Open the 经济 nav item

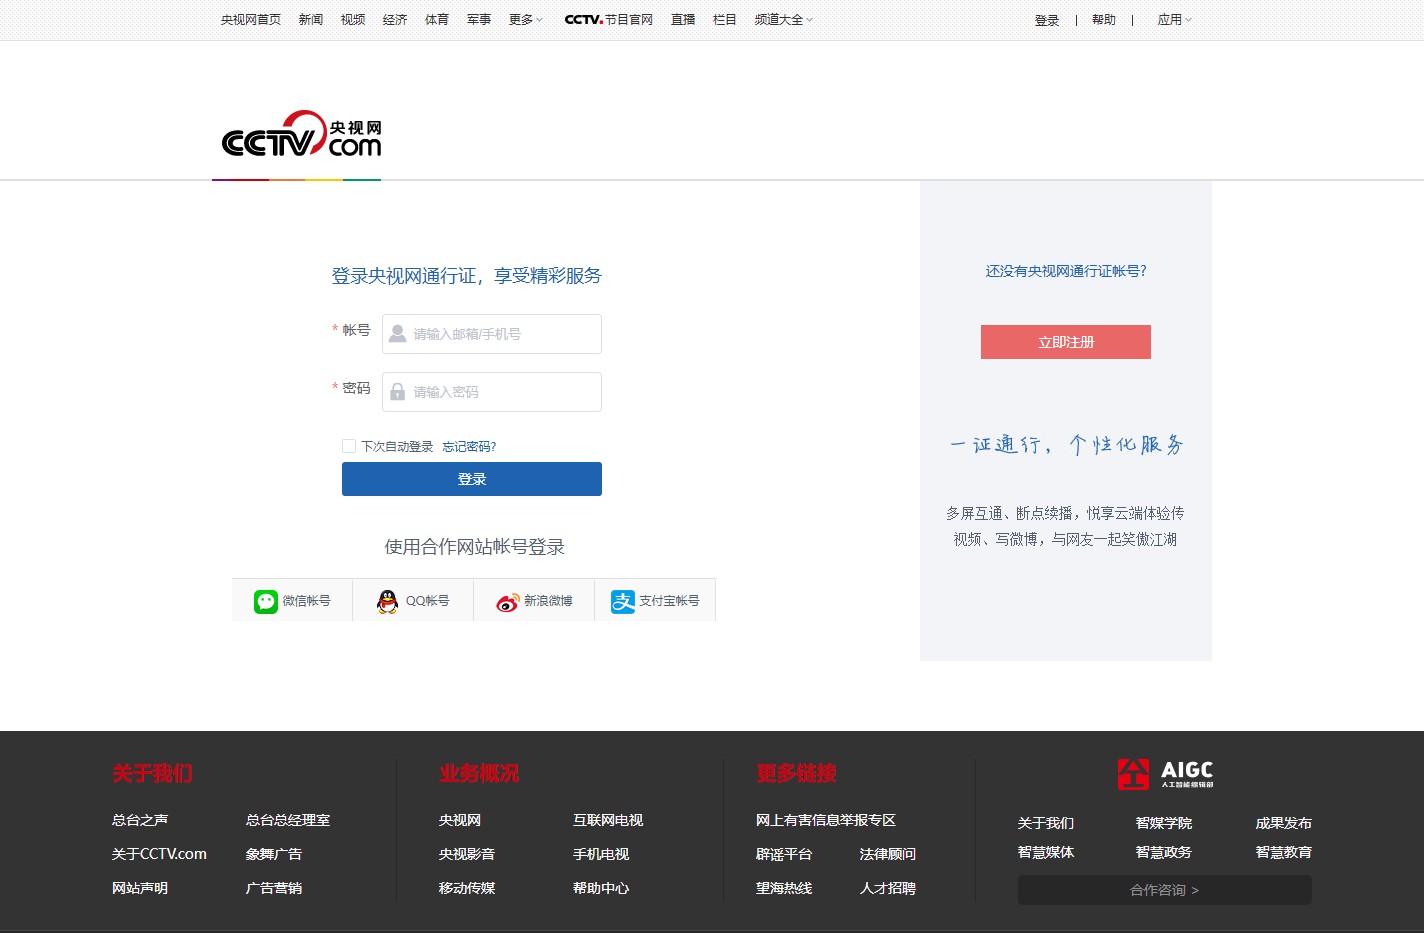(x=395, y=20)
